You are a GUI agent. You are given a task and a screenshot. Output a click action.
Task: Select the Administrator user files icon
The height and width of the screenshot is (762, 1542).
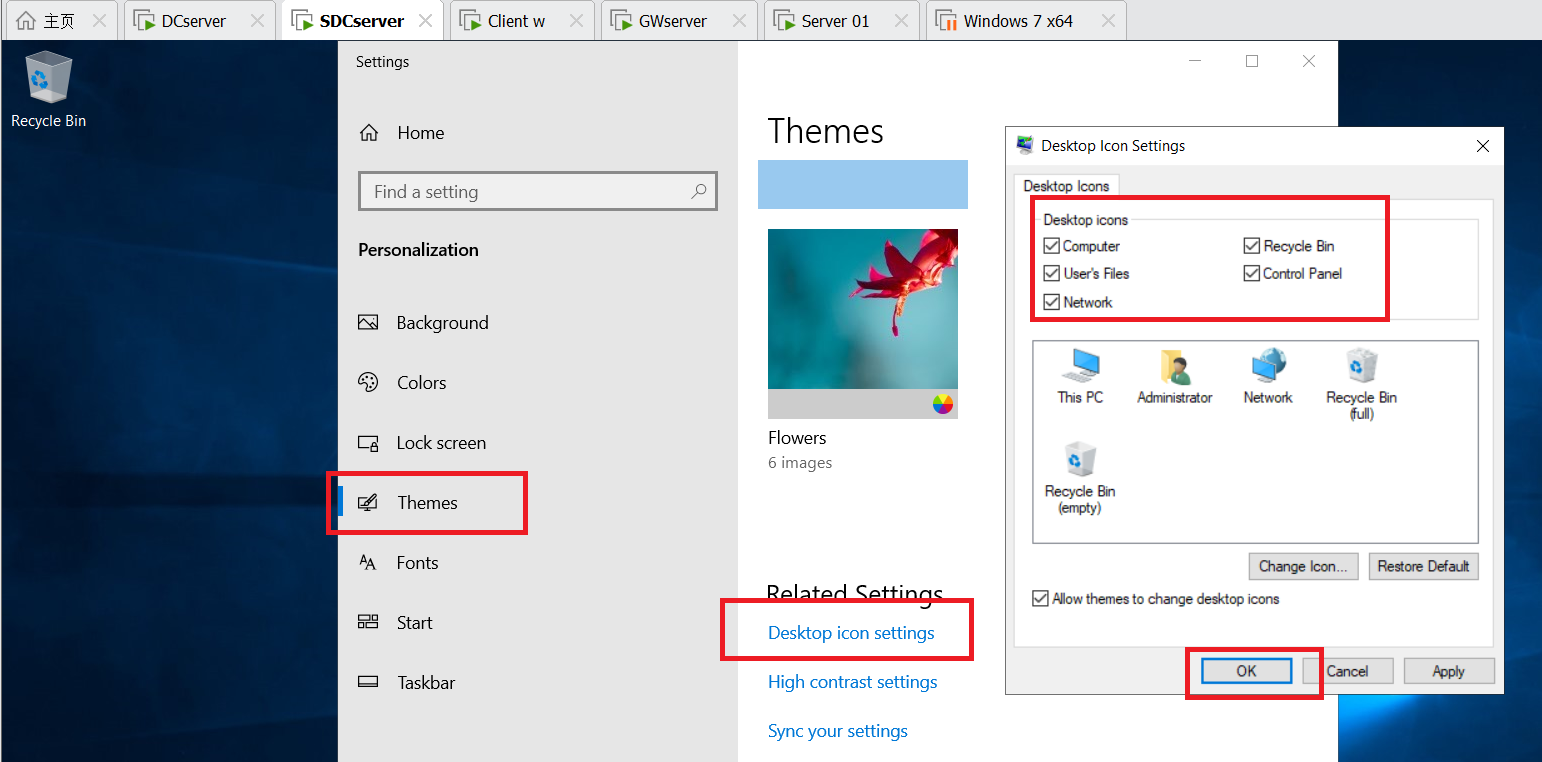1174,370
